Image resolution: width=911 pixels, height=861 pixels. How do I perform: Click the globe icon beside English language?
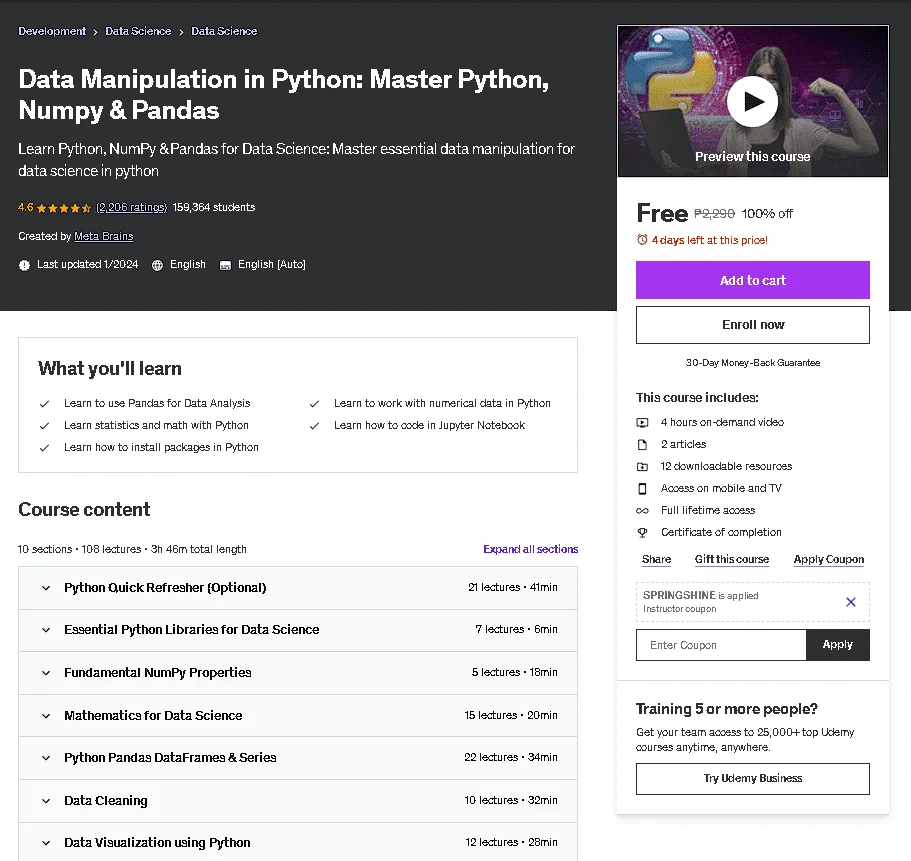click(x=157, y=265)
